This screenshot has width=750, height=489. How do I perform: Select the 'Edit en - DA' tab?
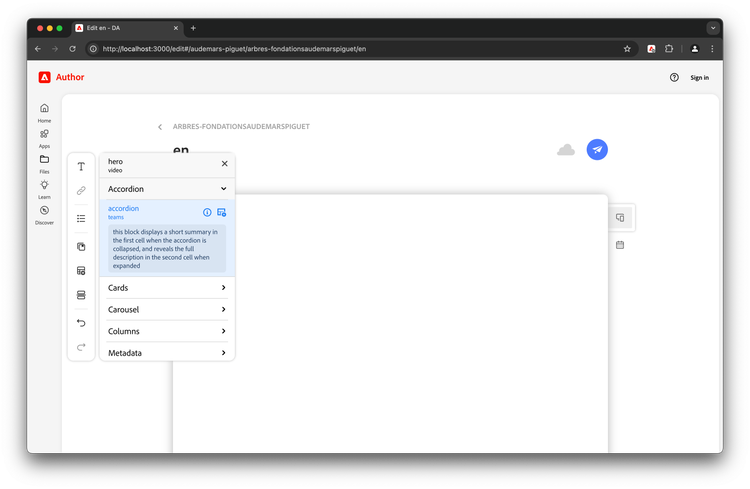click(127, 28)
